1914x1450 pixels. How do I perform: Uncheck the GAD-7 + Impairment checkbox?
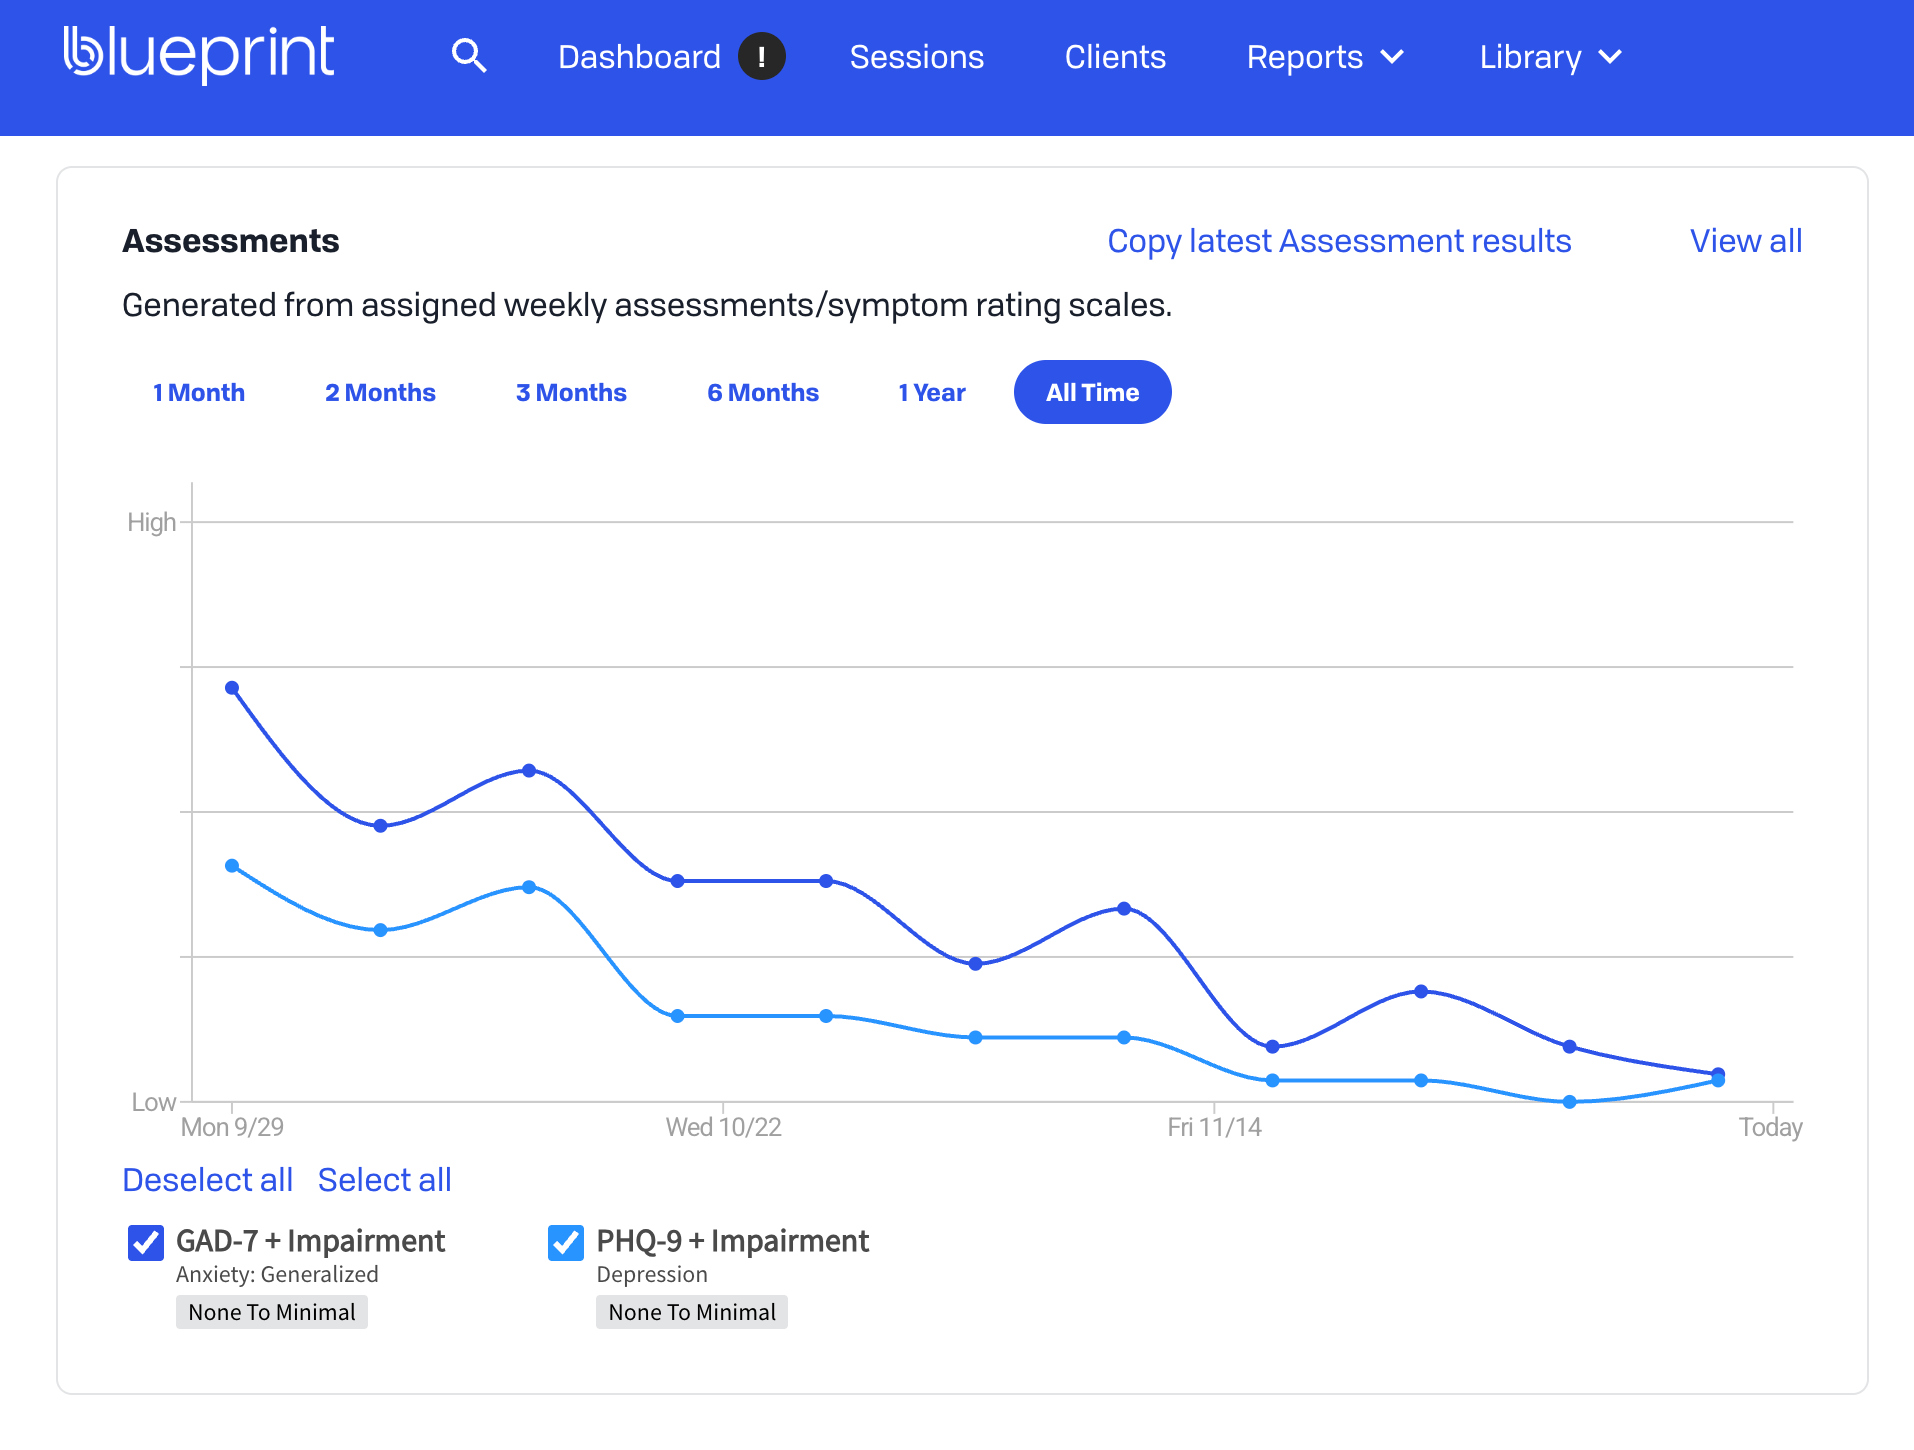pos(145,1243)
